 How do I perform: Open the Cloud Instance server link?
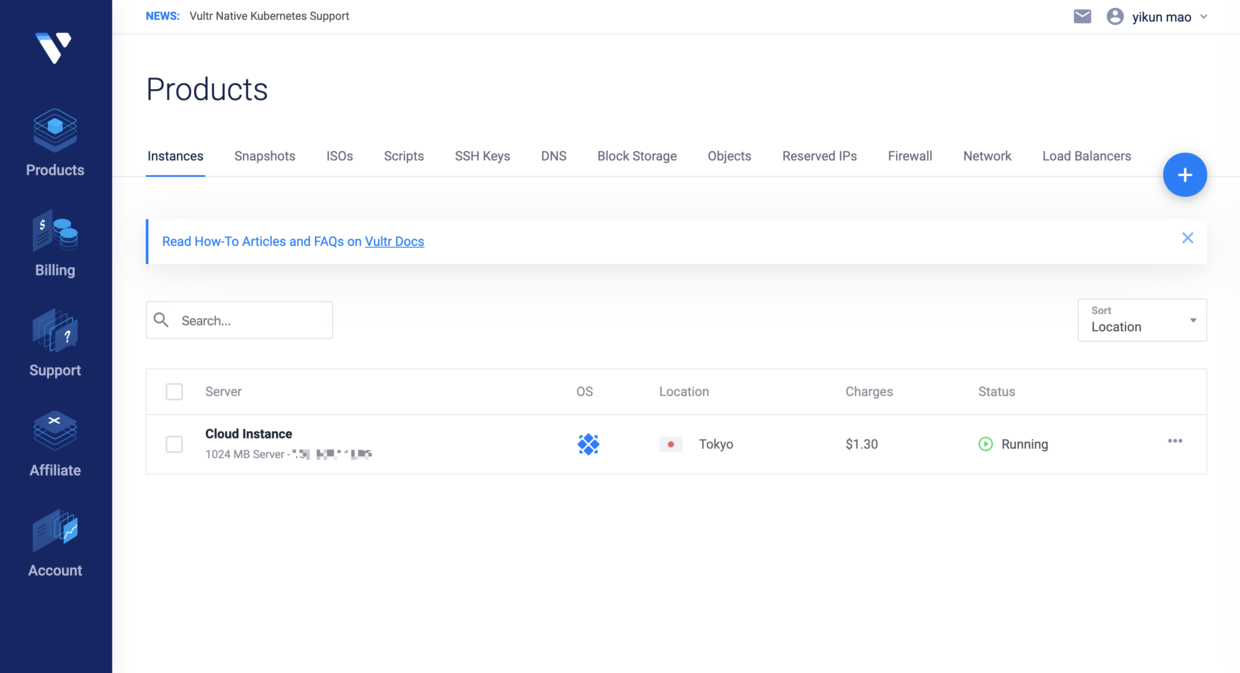249,434
